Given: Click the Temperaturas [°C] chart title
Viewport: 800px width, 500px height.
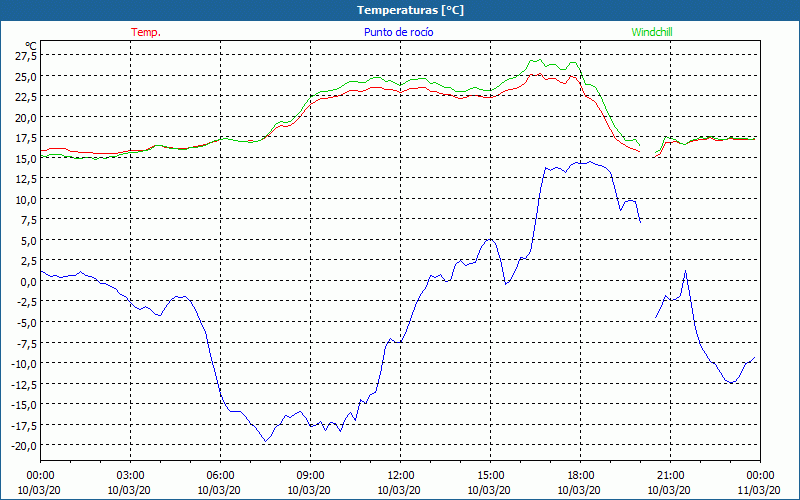Looking at the screenshot, I should tap(410, 10).
